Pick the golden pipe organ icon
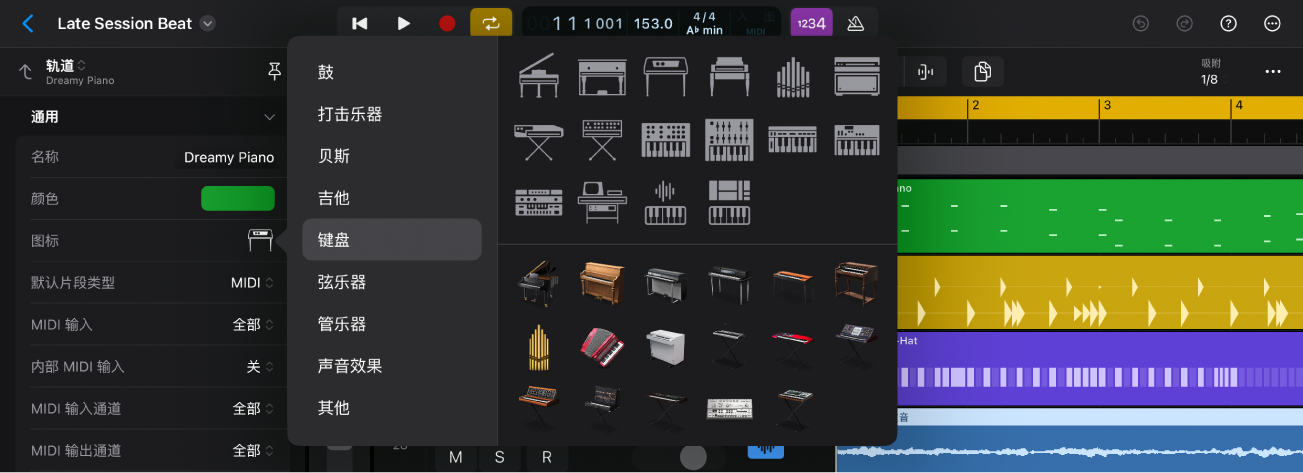 pos(538,346)
